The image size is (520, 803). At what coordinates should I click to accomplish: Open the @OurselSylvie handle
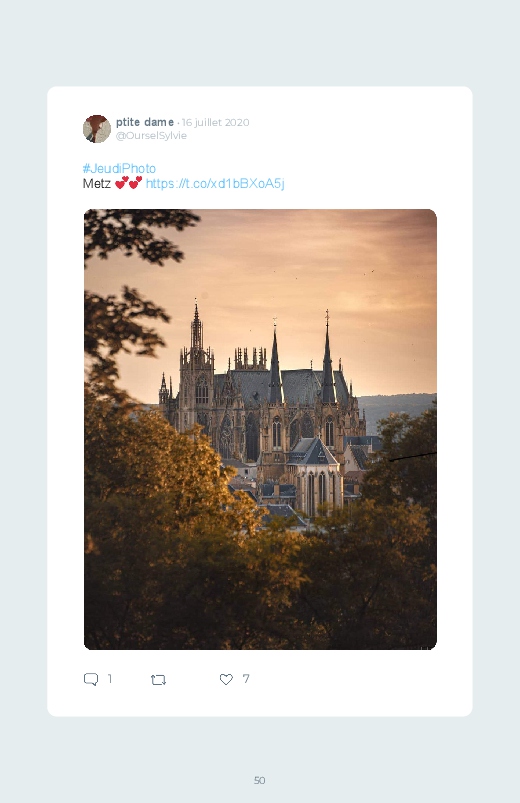tap(151, 136)
